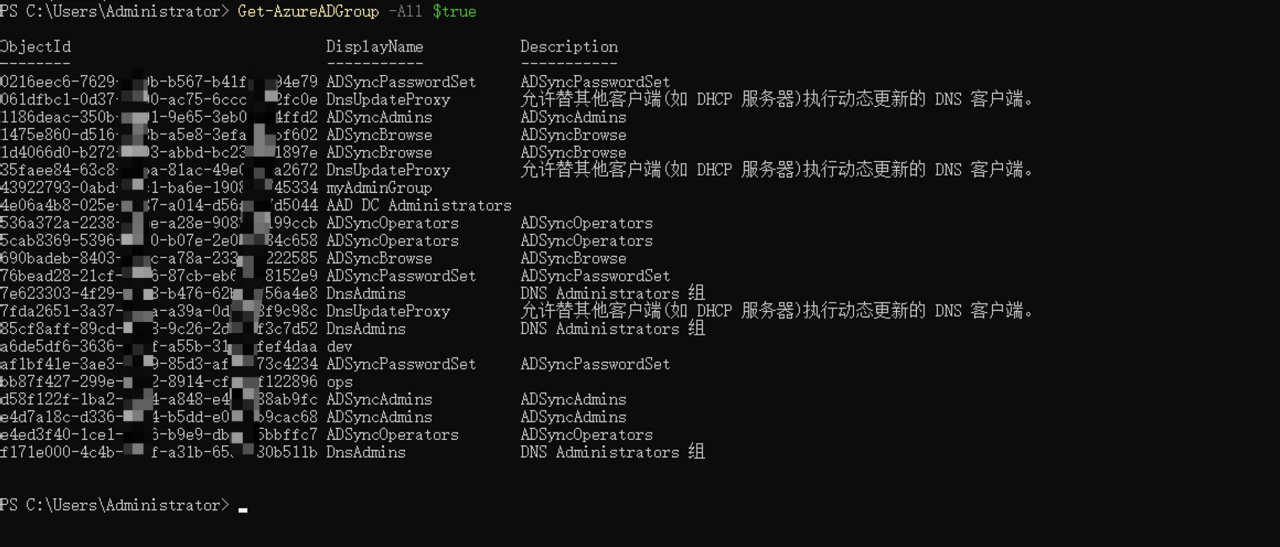Click the DisplayName column header
This screenshot has width=1280, height=547.
375,47
